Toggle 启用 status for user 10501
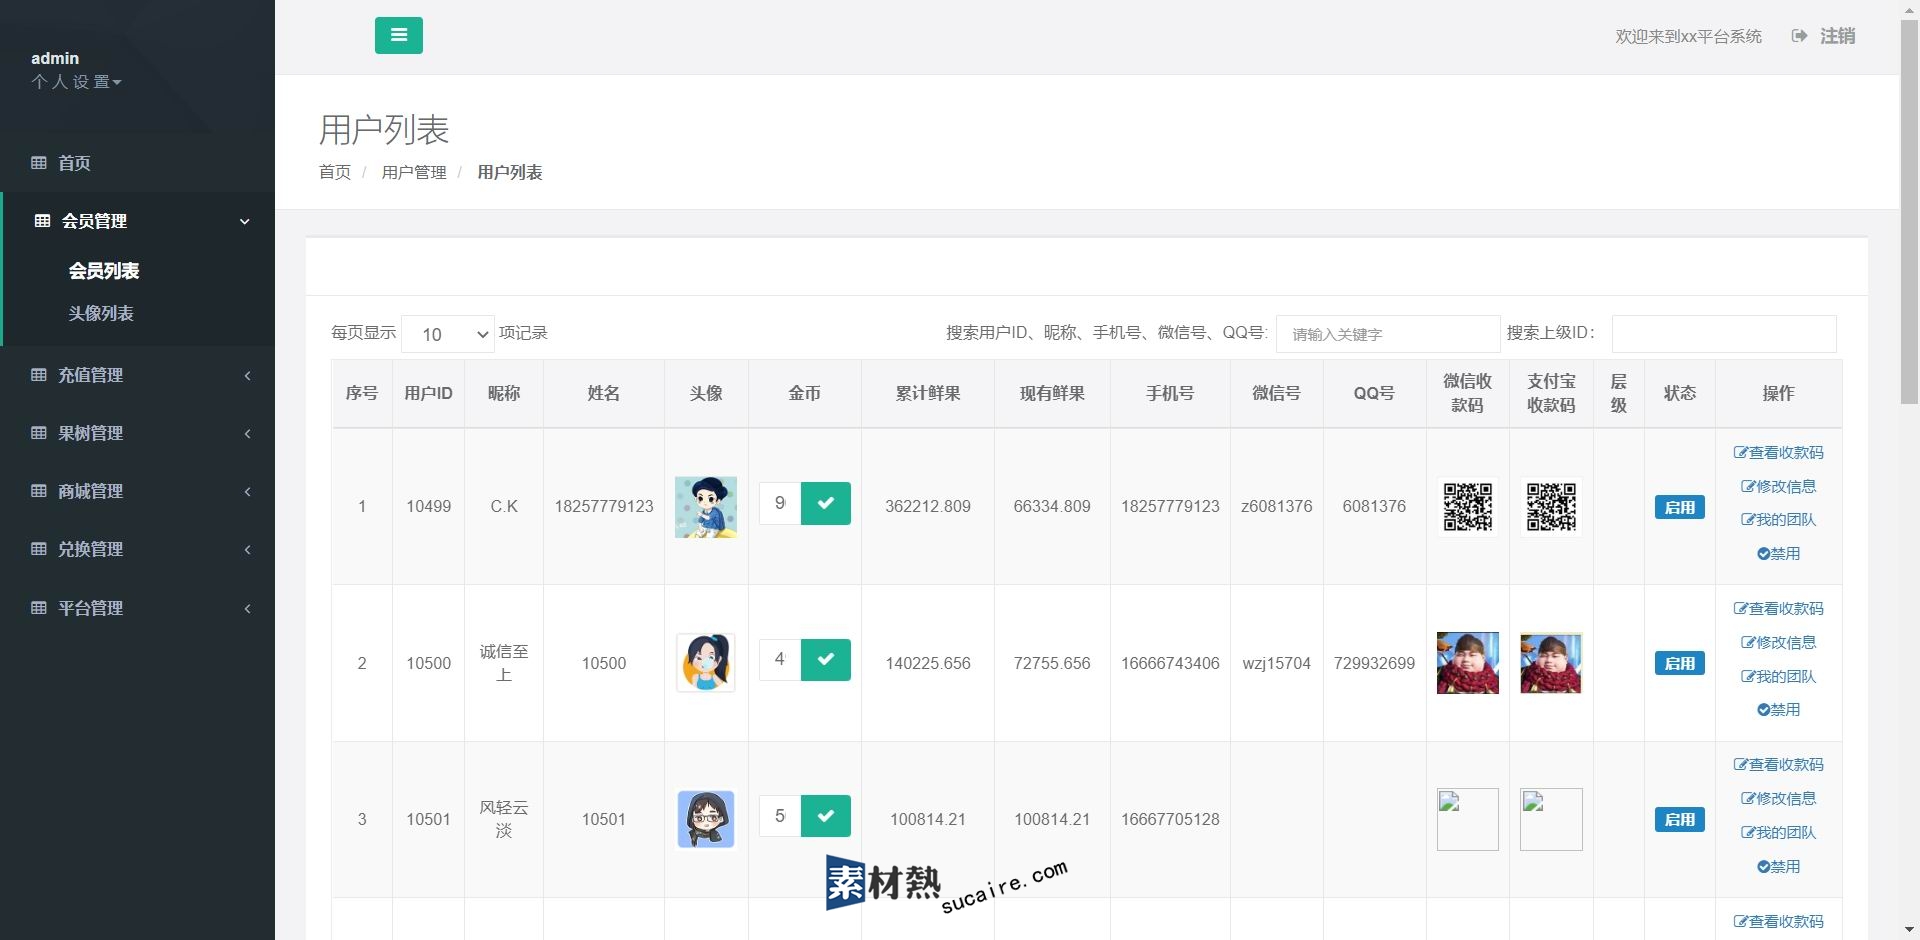The height and width of the screenshot is (940, 1920). coord(1679,819)
